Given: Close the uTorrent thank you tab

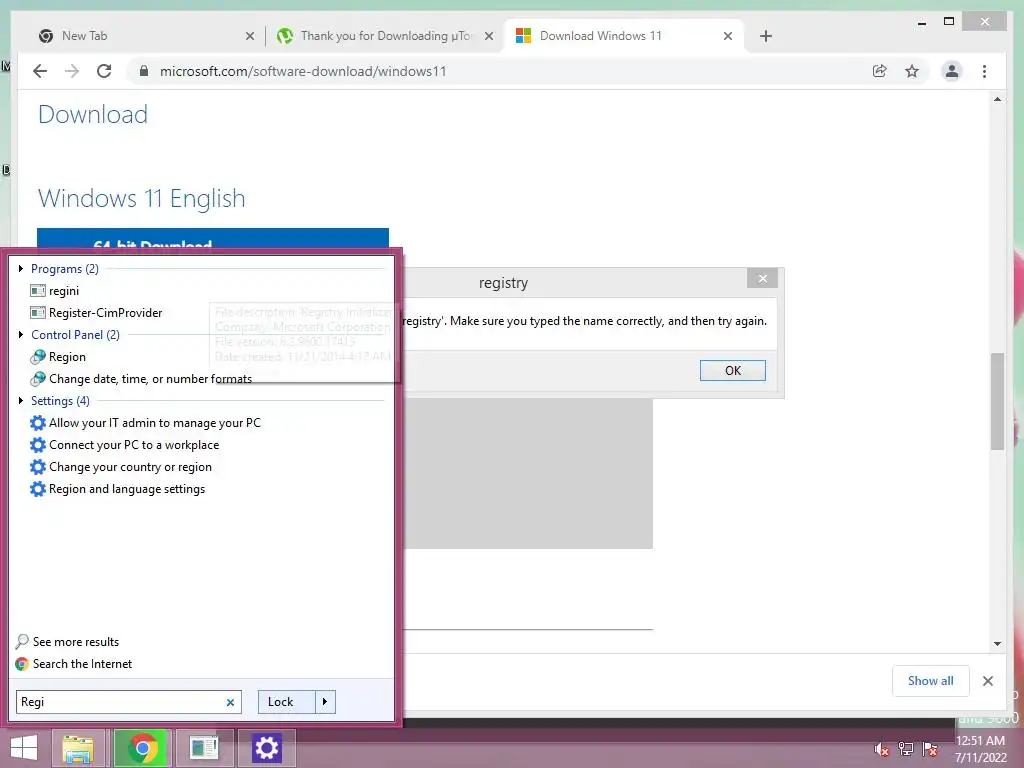Looking at the screenshot, I should point(488,36).
